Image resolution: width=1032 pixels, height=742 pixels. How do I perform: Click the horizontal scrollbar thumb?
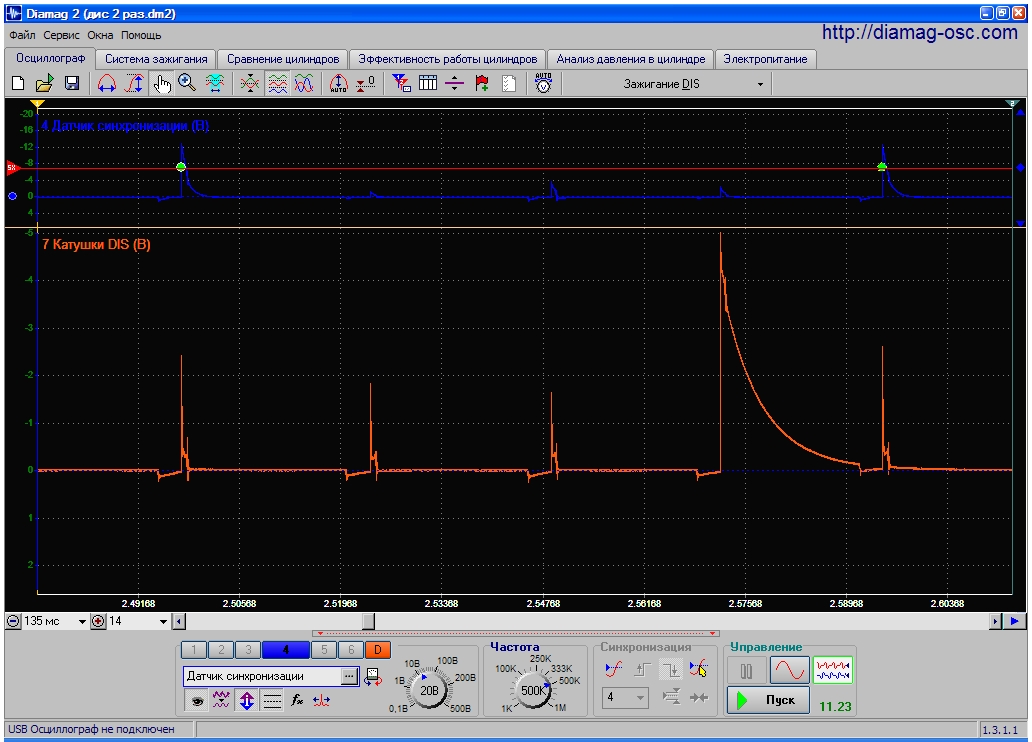click(369, 621)
